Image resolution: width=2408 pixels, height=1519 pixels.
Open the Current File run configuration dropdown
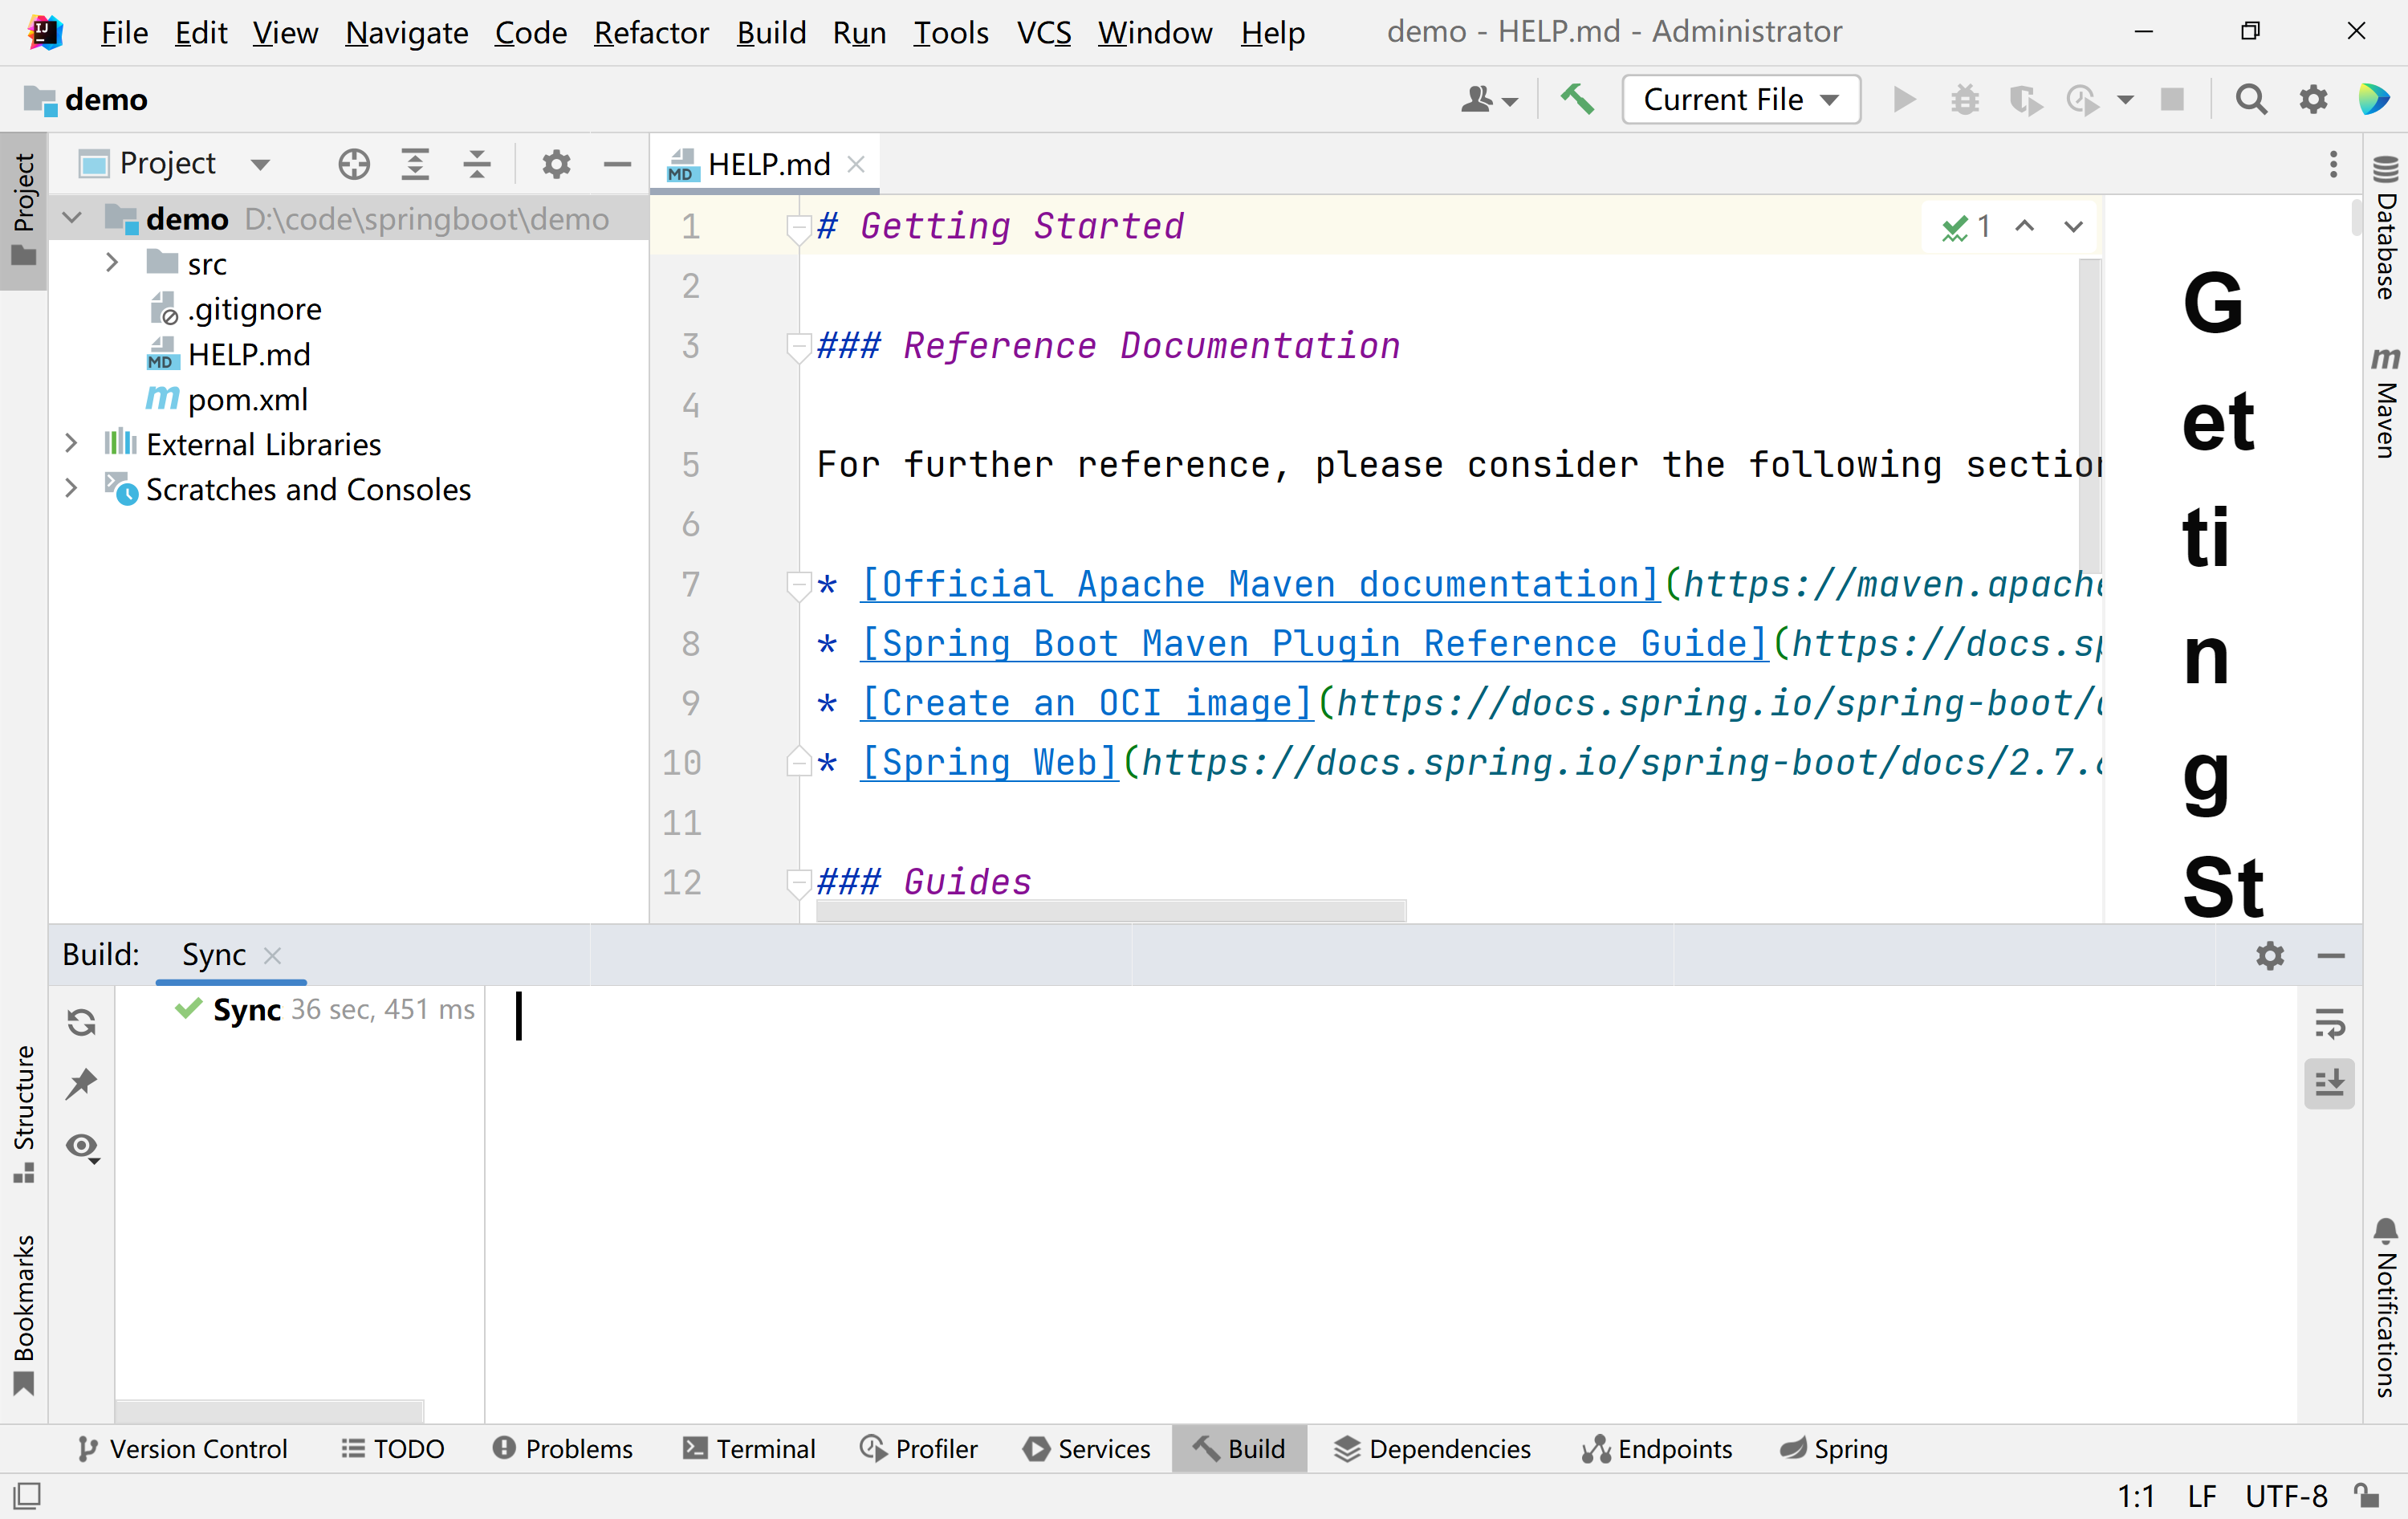click(x=1740, y=100)
